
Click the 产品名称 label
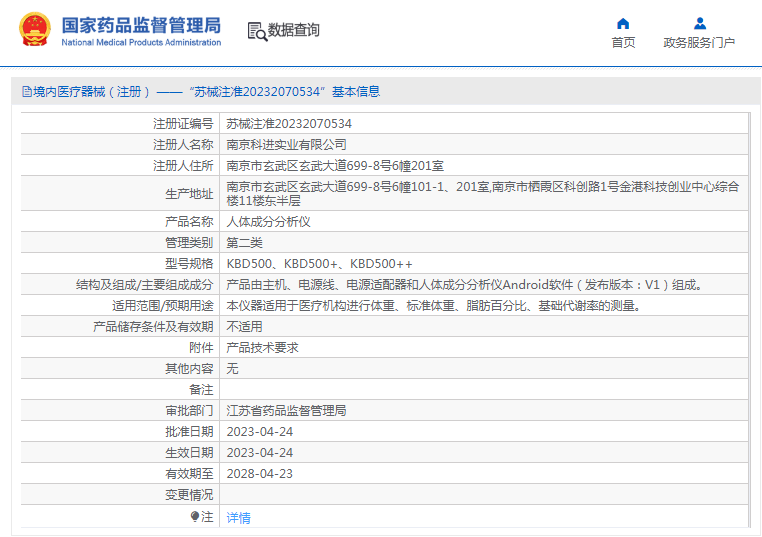(x=189, y=222)
